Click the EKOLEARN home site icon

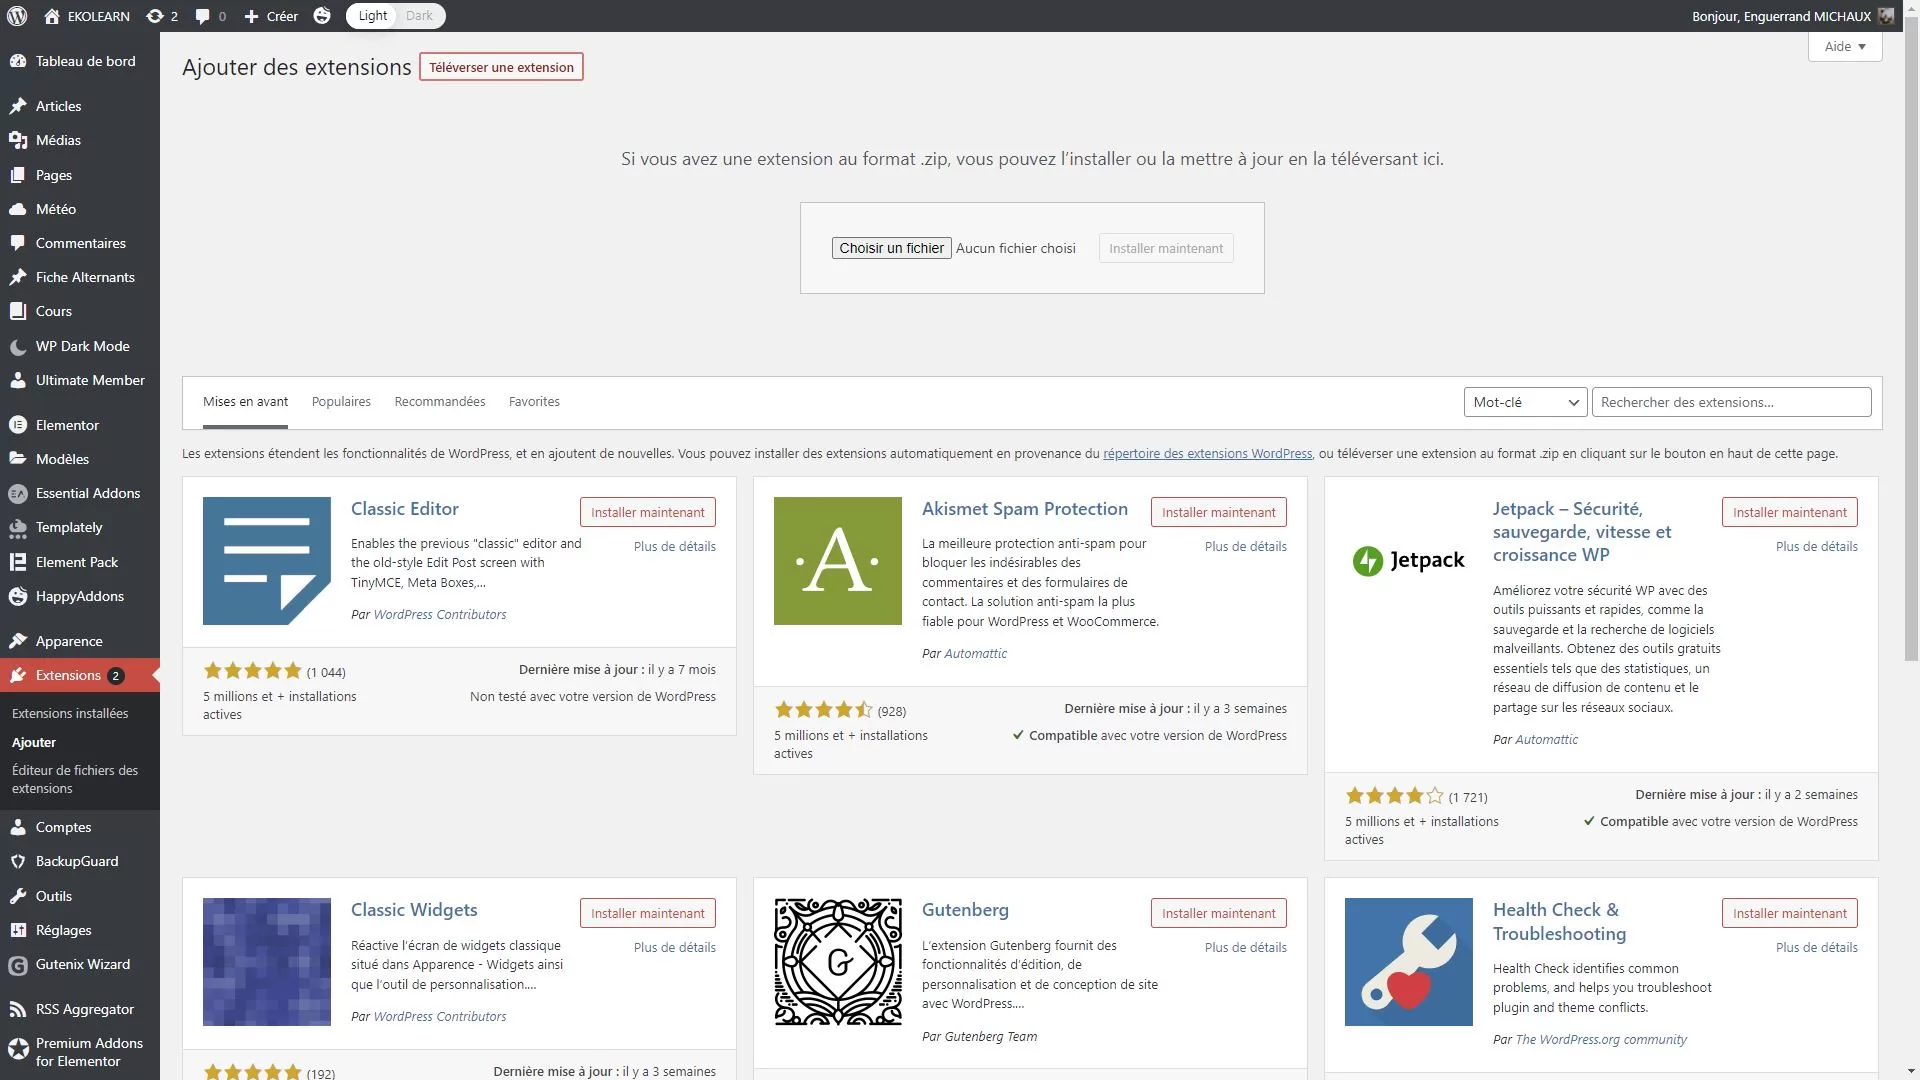pos(52,16)
